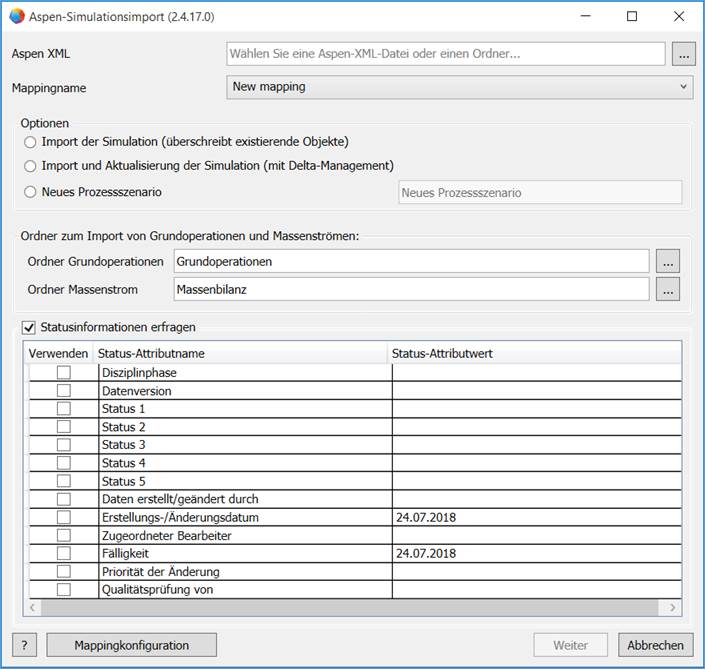Click the Ordner Massenstrom text field
Screen dimensions: 705x669
click(x=411, y=289)
